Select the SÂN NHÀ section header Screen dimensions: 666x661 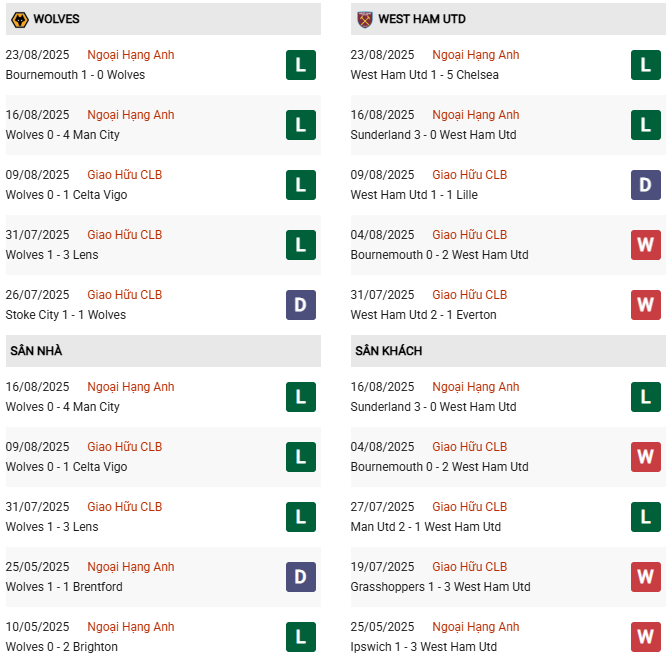(37, 351)
